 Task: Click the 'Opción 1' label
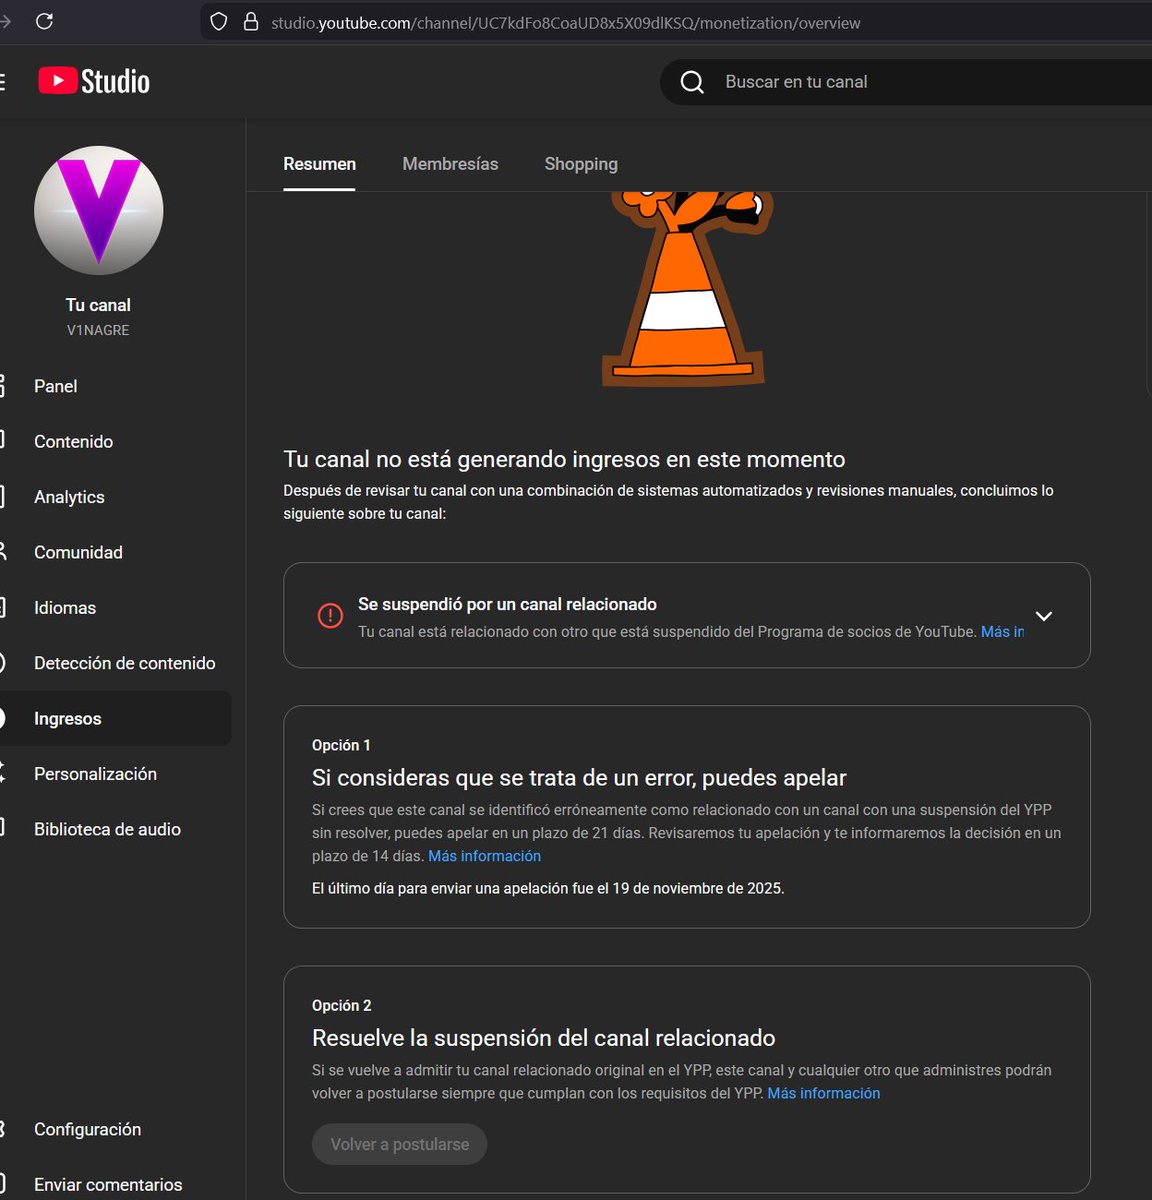341,745
